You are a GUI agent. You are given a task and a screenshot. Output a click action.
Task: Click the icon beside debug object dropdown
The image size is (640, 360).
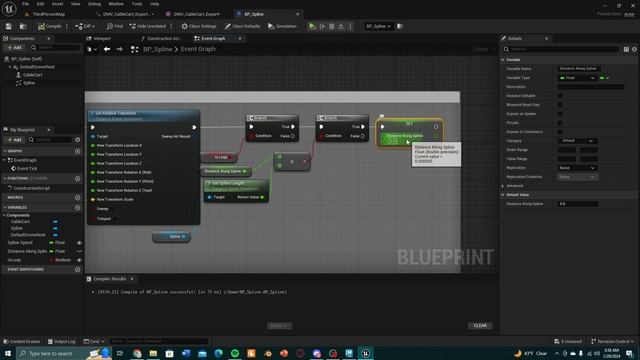tap(400, 26)
